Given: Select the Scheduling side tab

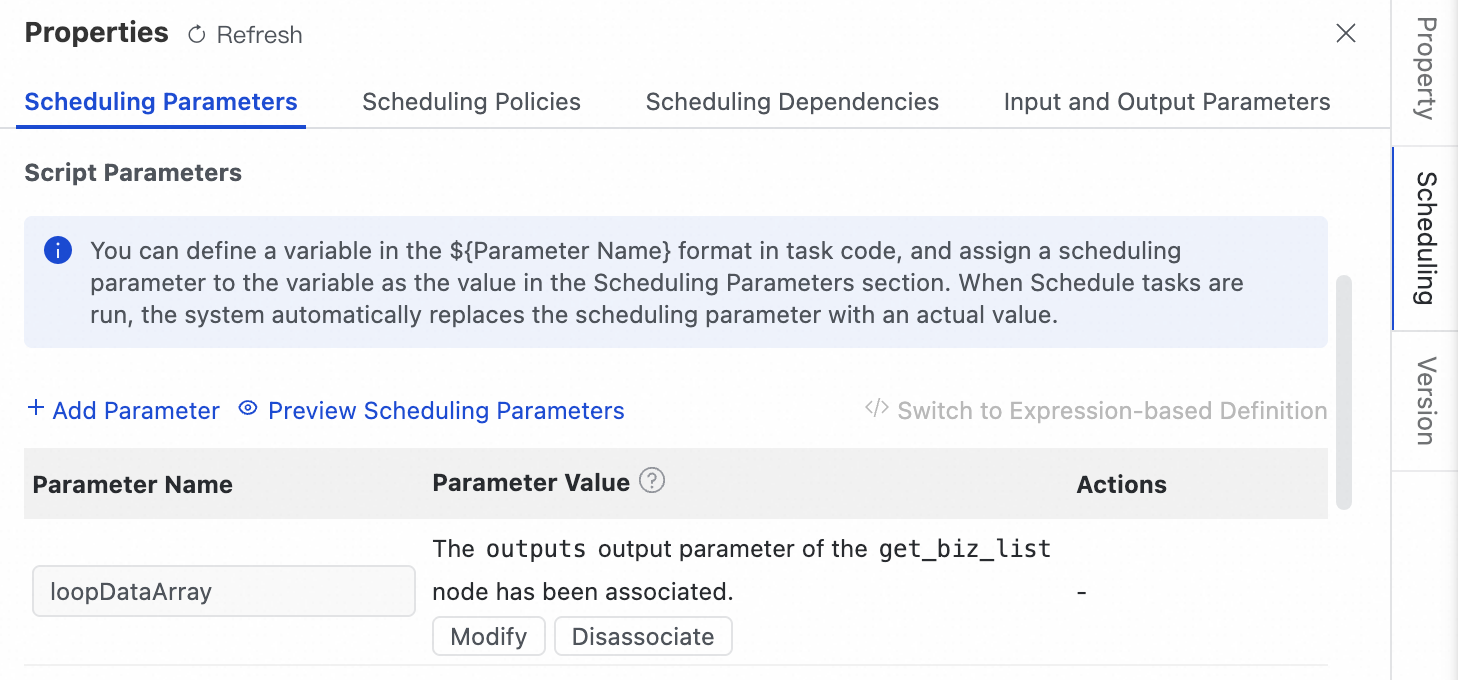Looking at the screenshot, I should tap(1426, 238).
